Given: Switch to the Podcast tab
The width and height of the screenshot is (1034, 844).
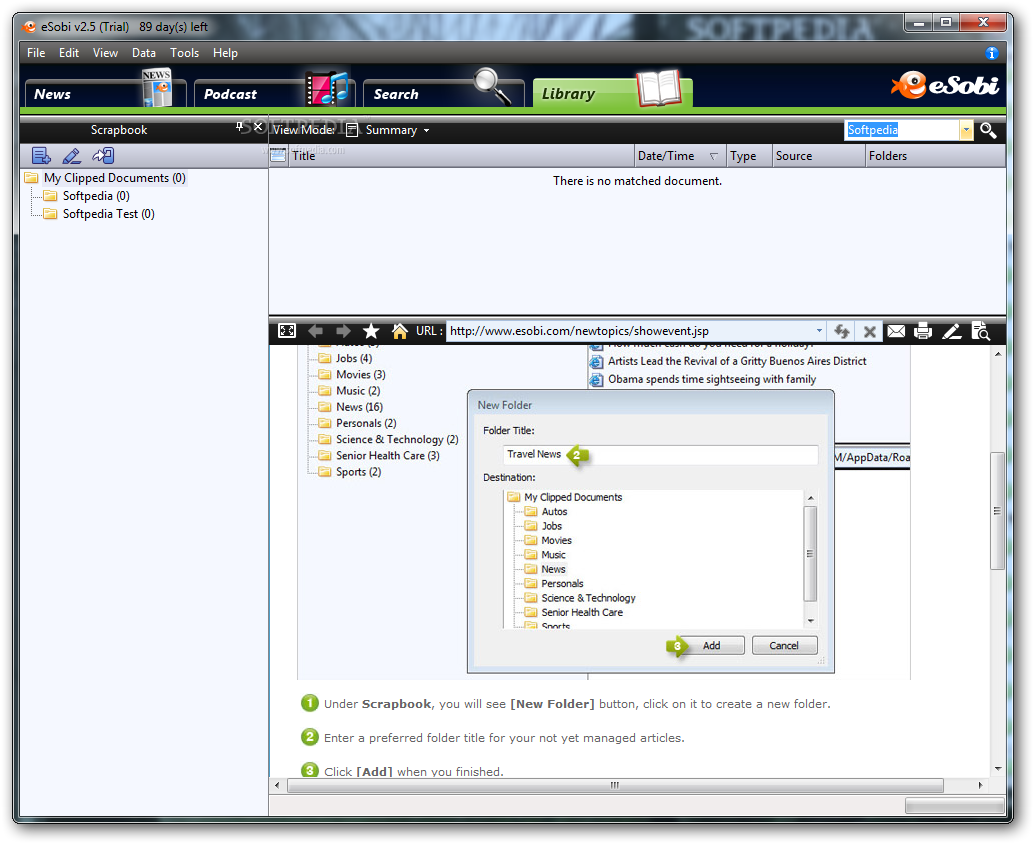Looking at the screenshot, I should tap(274, 93).
